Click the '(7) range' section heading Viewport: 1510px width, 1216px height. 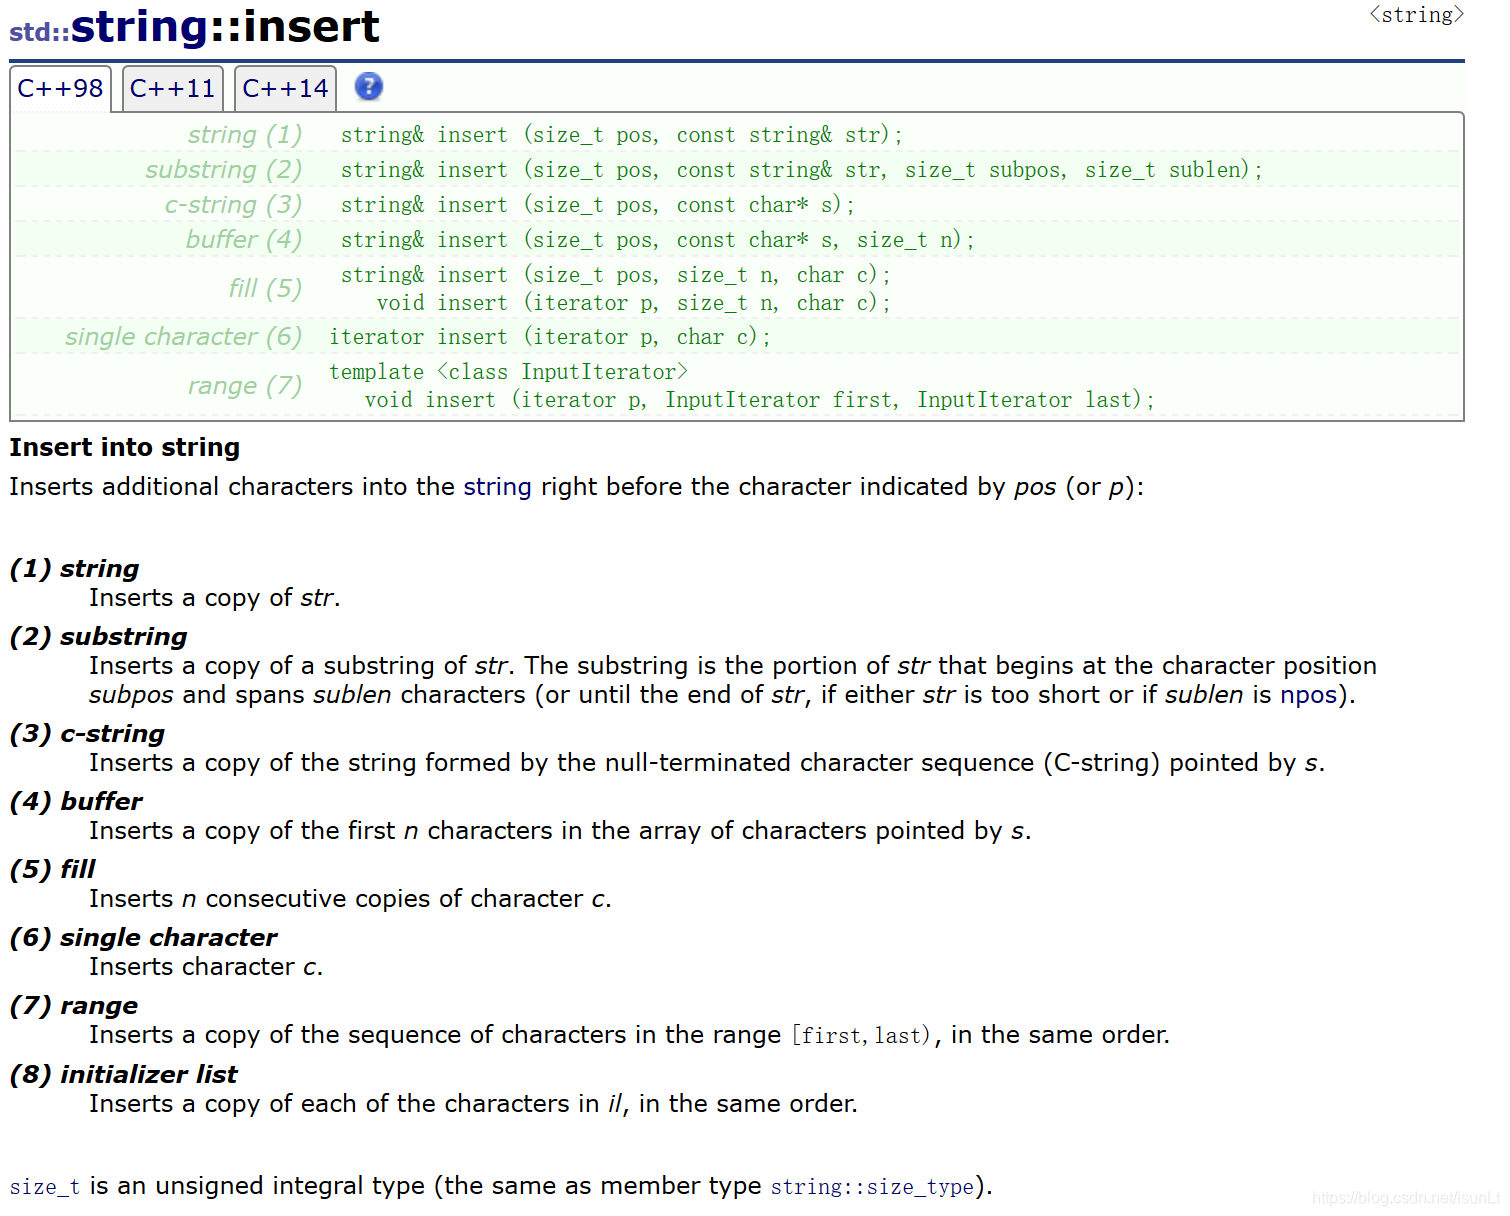pyautogui.click(x=74, y=1006)
